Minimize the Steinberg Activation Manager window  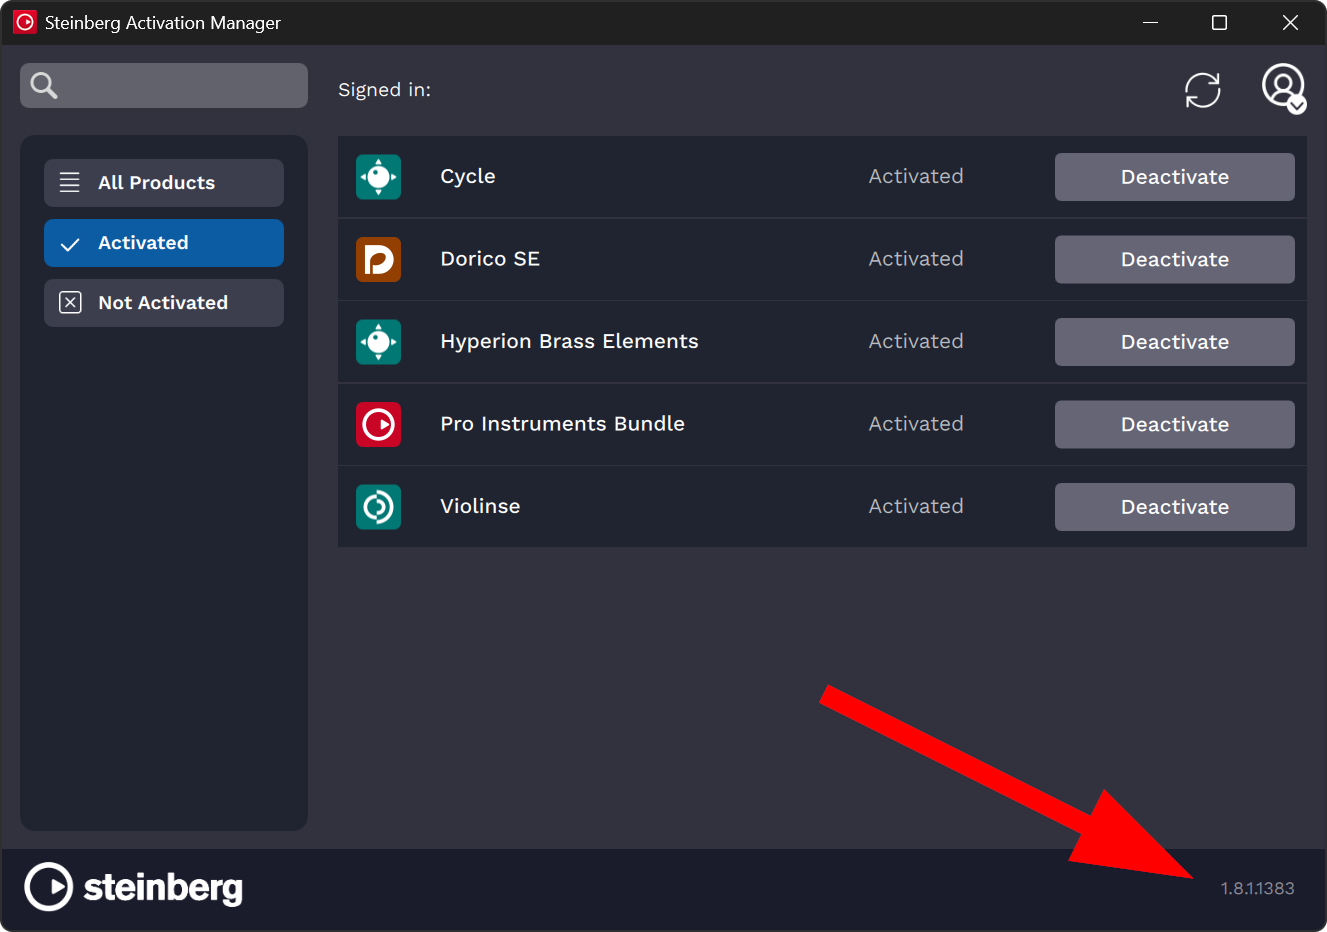pyautogui.click(x=1151, y=22)
